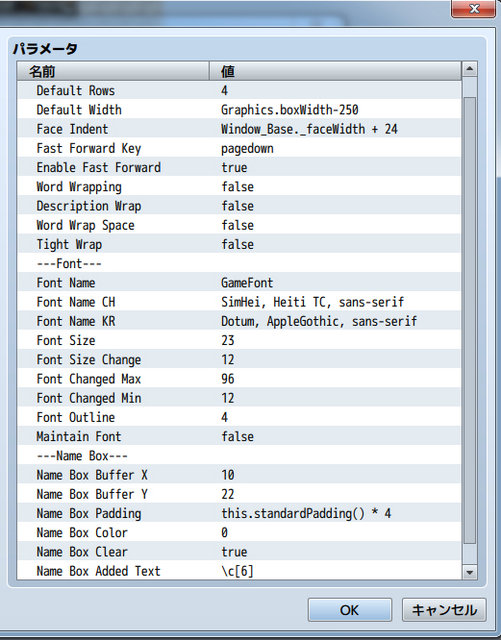Select the Font Name CH parameter
Screen dimensions: 501x640
coord(239,302)
